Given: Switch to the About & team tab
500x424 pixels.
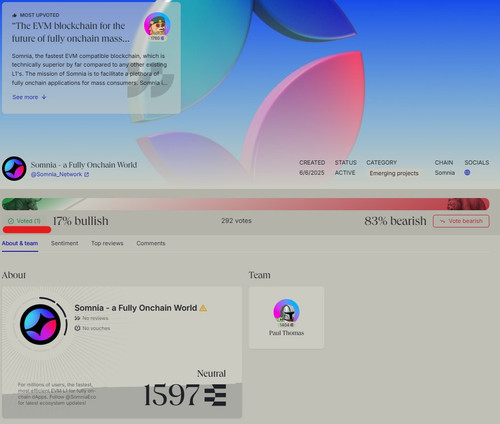Looking at the screenshot, I should point(20,243).
